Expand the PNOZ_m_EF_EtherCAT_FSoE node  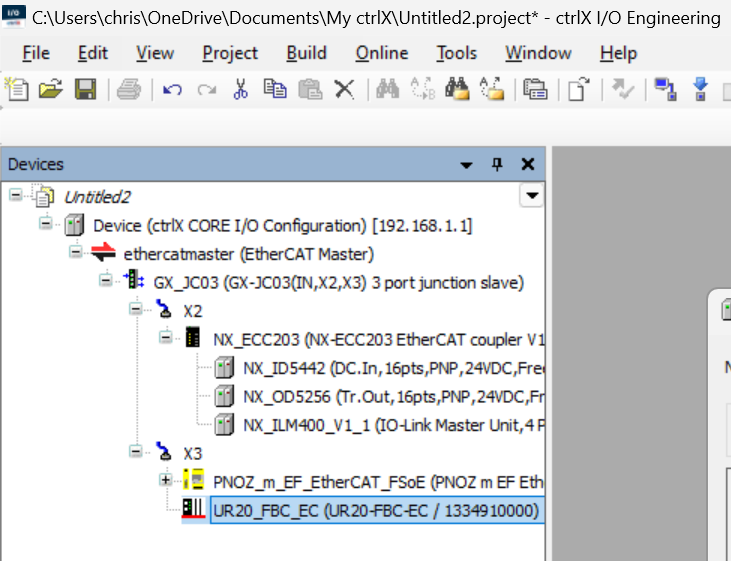pyautogui.click(x=166, y=479)
